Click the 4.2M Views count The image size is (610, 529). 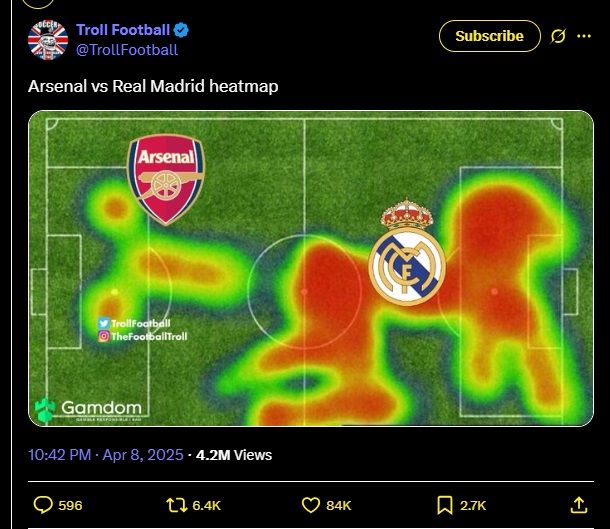tap(234, 455)
